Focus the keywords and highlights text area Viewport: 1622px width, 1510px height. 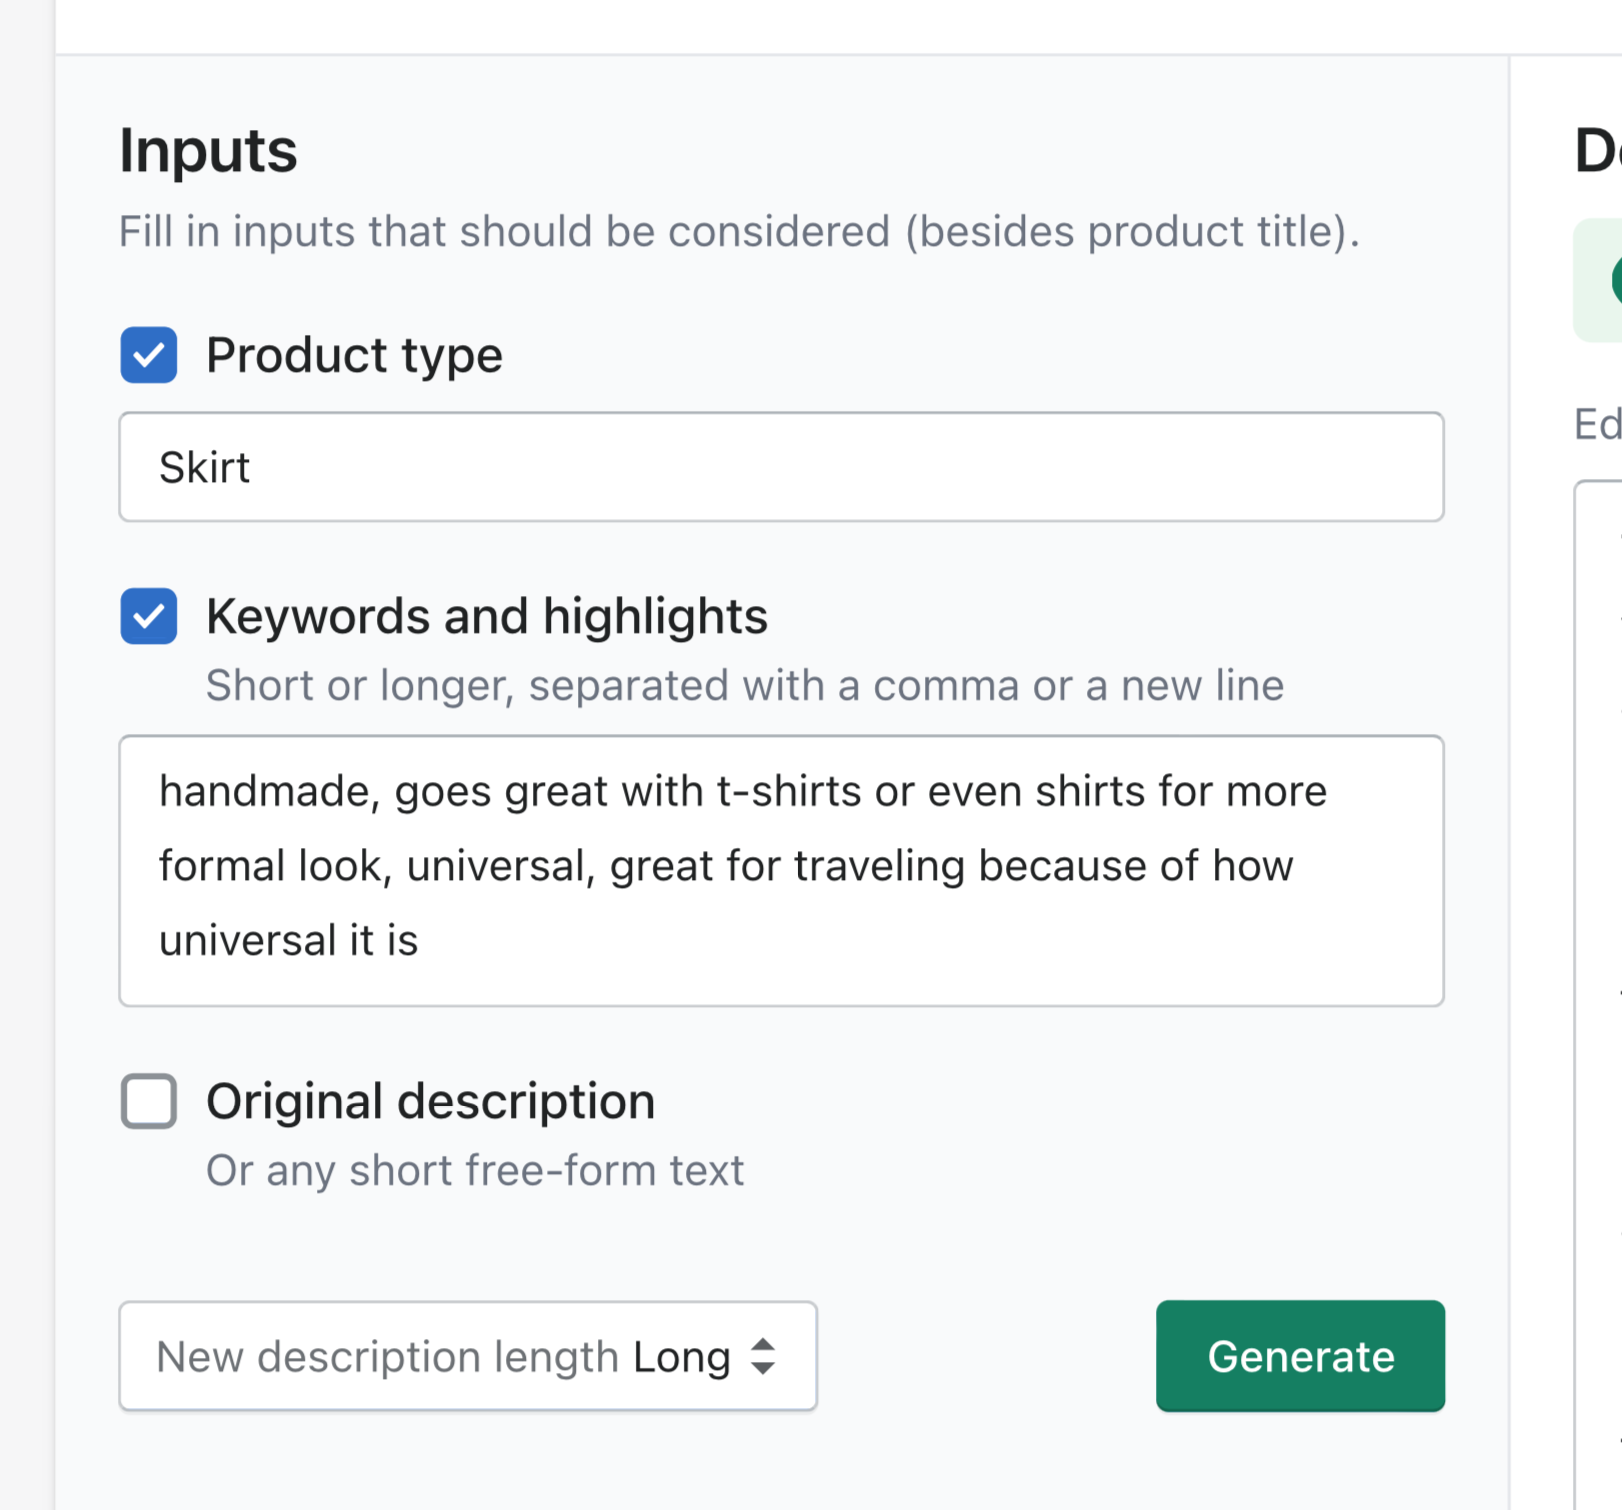(780, 870)
